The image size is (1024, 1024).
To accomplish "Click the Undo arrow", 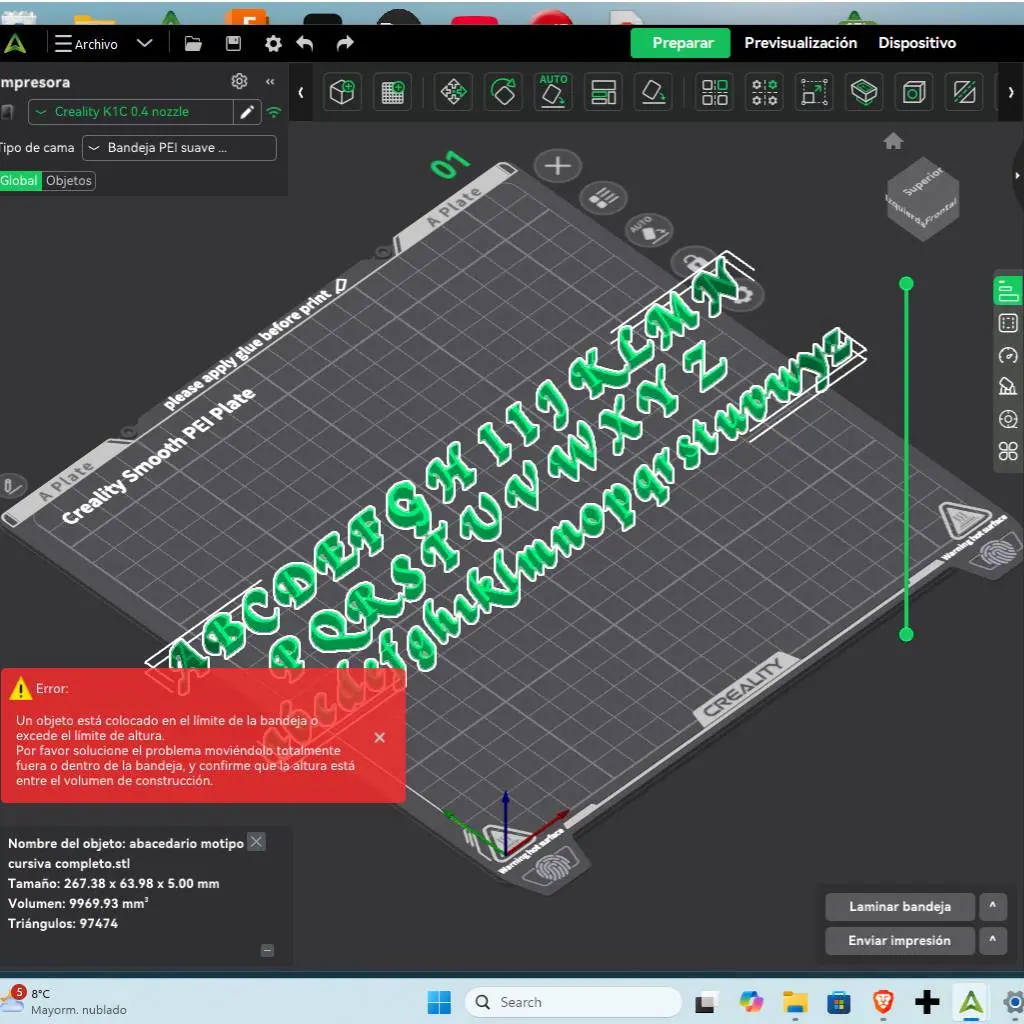I will [305, 44].
